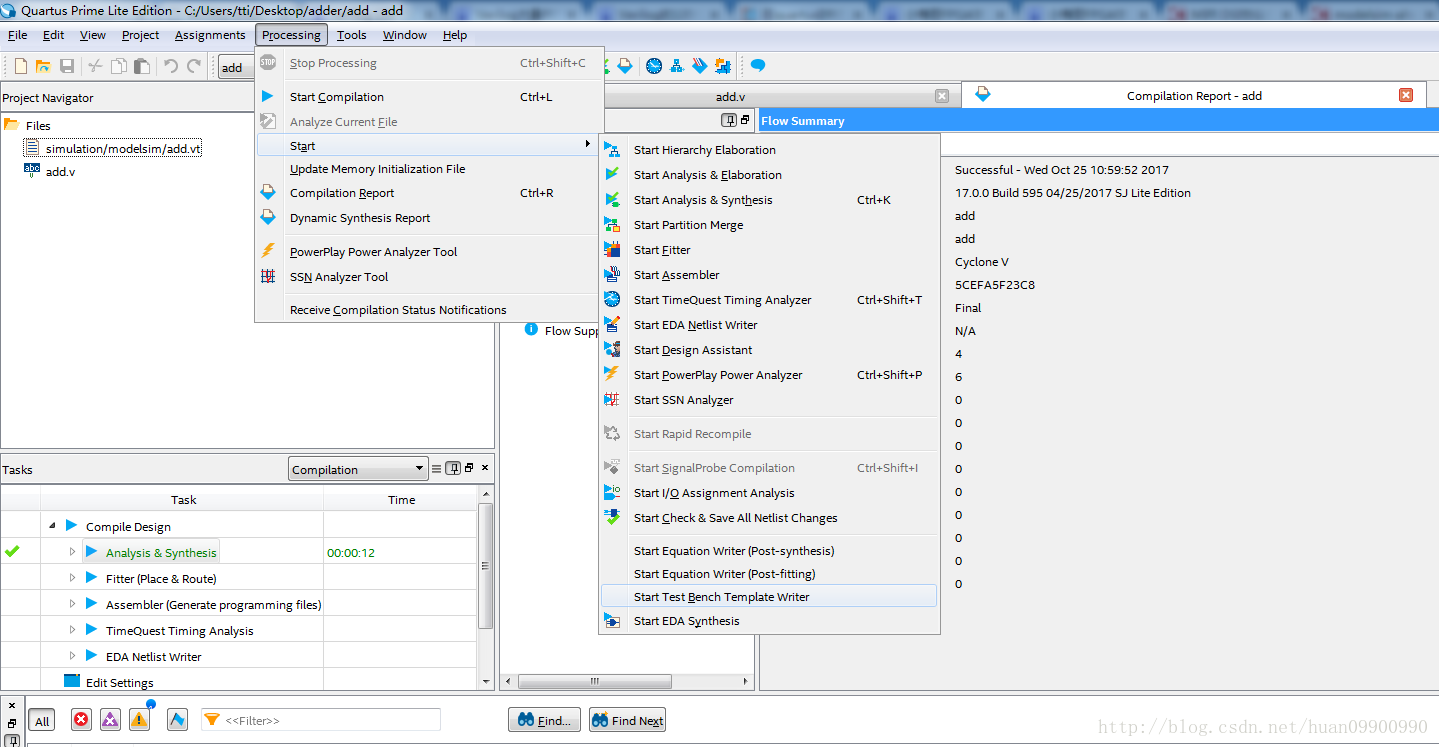Expand the Fitter (Place & Route) task
The width and height of the screenshot is (1439, 747).
[x=72, y=578]
